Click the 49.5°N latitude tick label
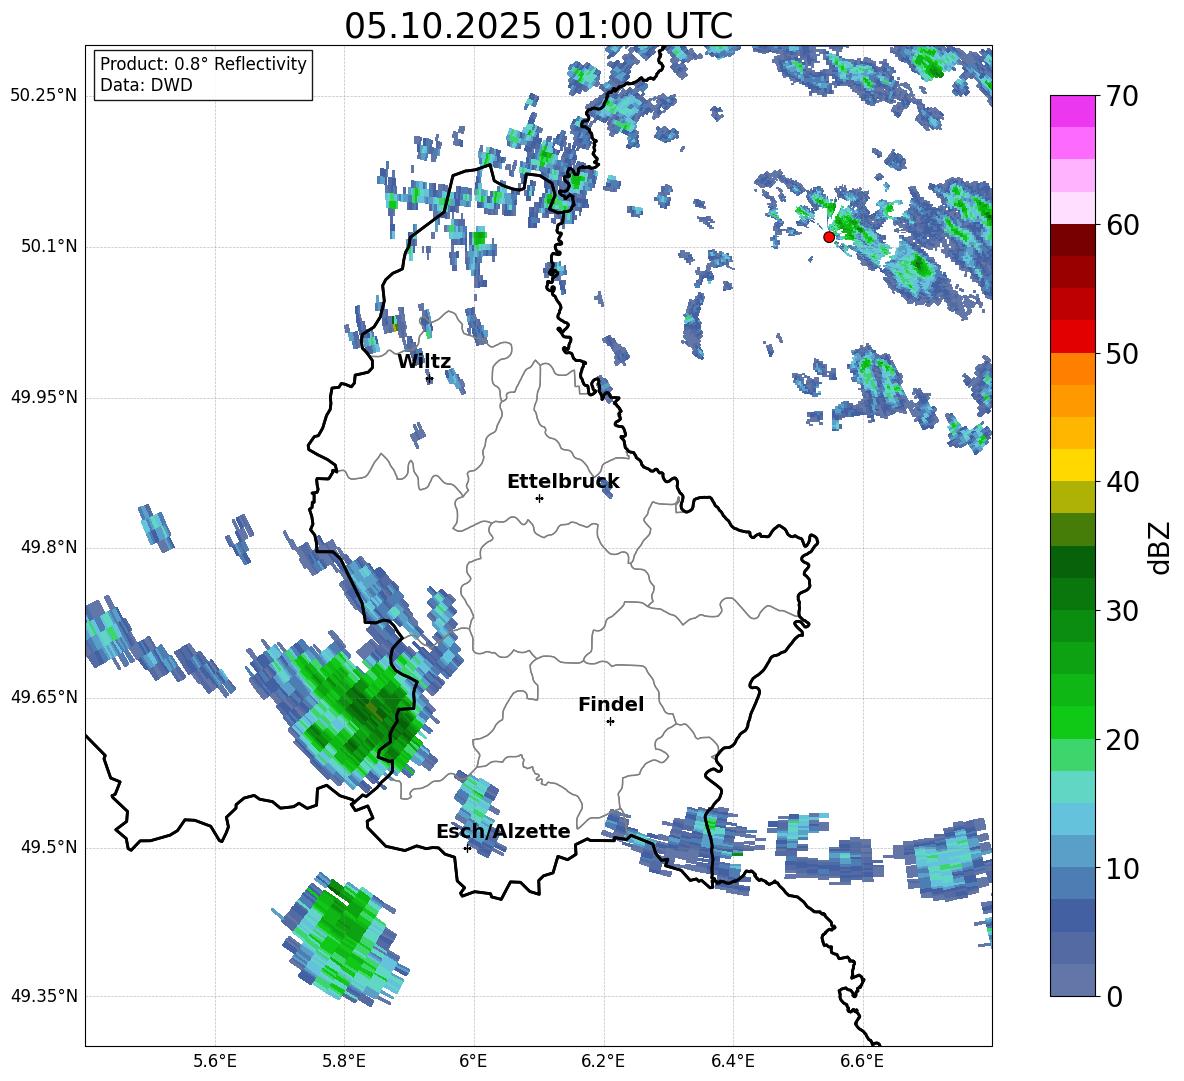Image resolution: width=1184 pixels, height=1081 pixels. [x=48, y=847]
